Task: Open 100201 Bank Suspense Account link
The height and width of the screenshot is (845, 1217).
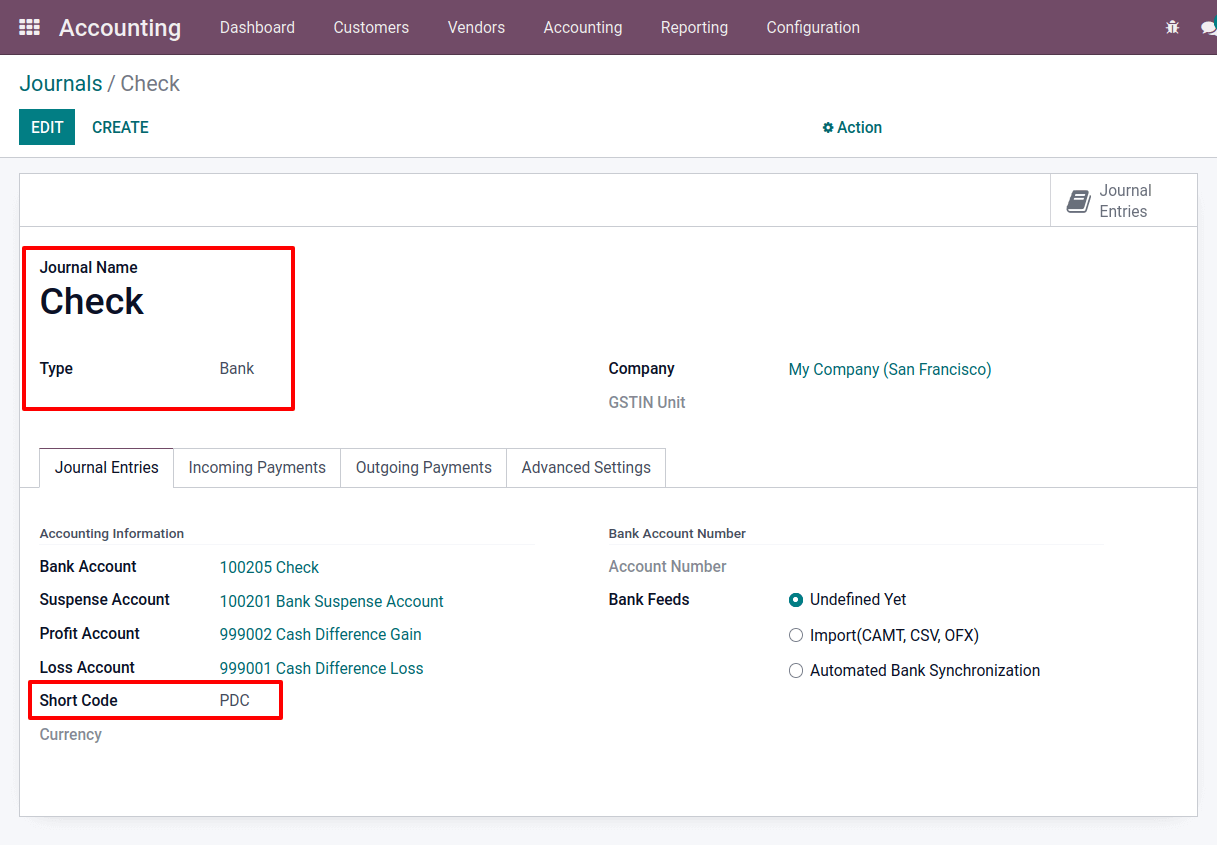Action: pos(331,602)
